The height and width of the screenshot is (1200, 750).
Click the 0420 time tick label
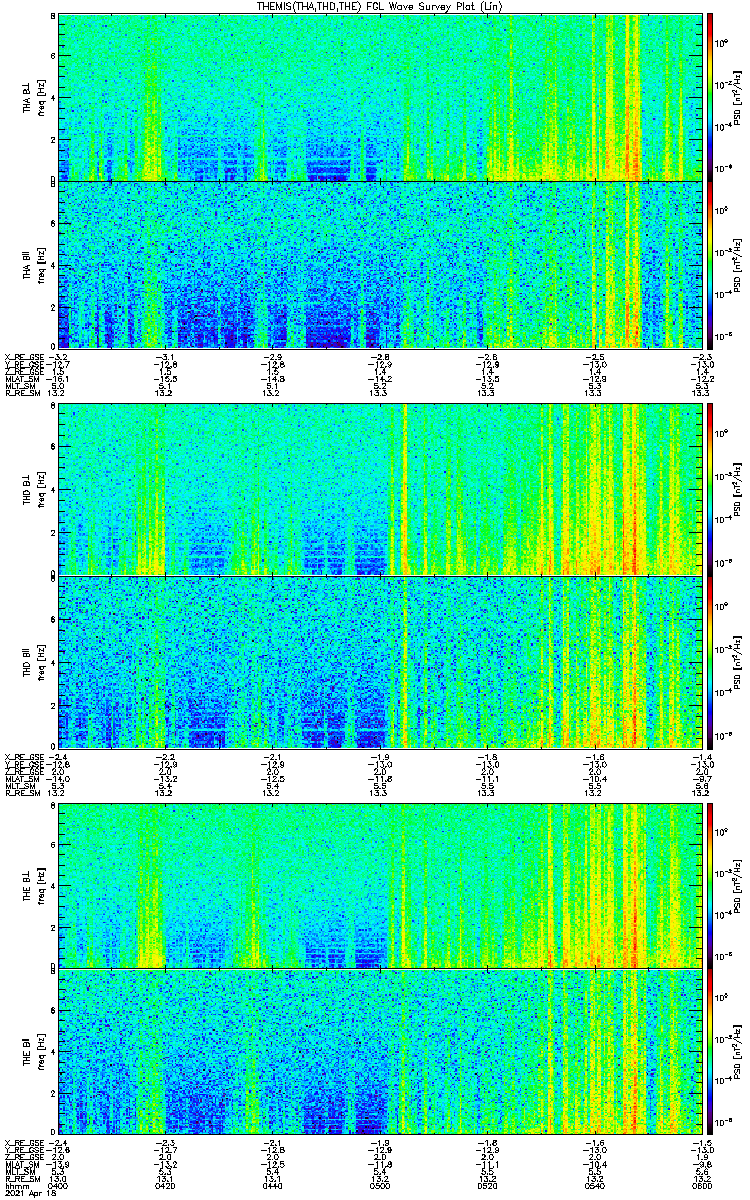(166, 1185)
